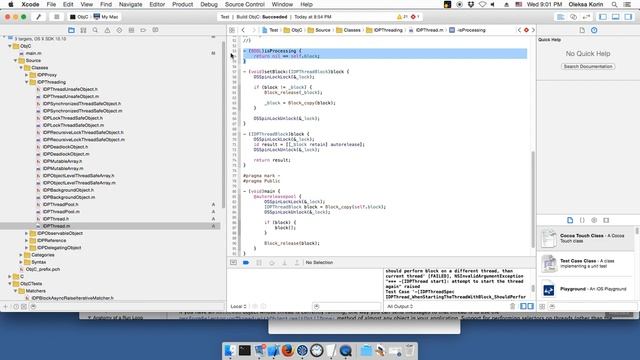The width and height of the screenshot is (640, 360).
Task: Select the Media library icon
Action: [x=606, y=220]
